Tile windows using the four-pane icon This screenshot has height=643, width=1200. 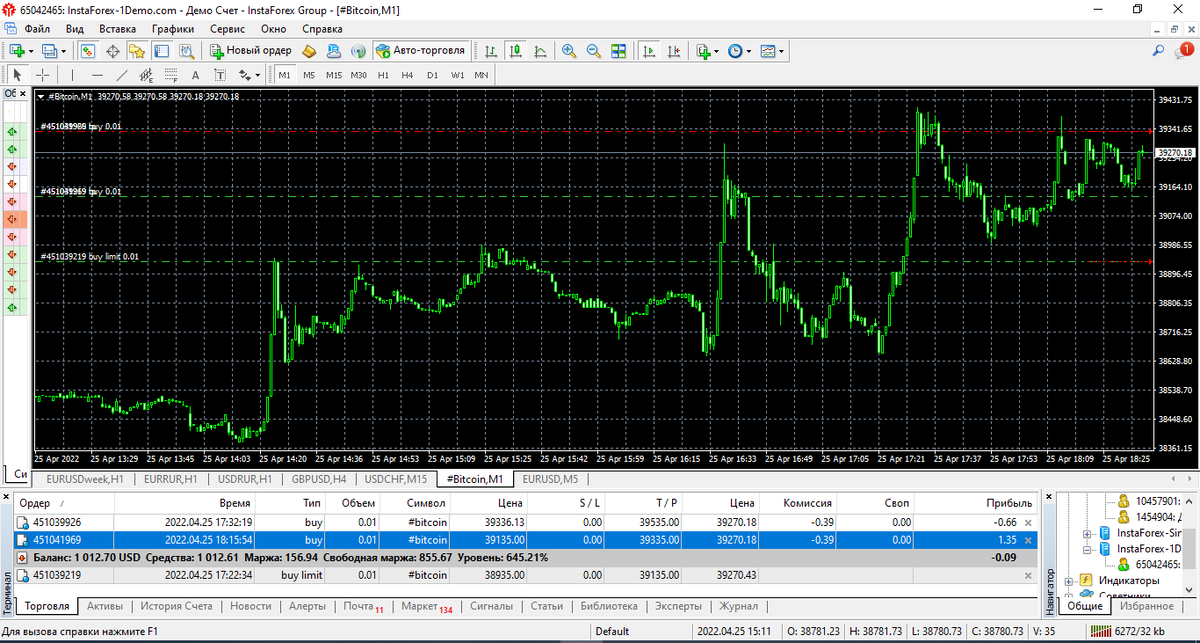pos(618,50)
